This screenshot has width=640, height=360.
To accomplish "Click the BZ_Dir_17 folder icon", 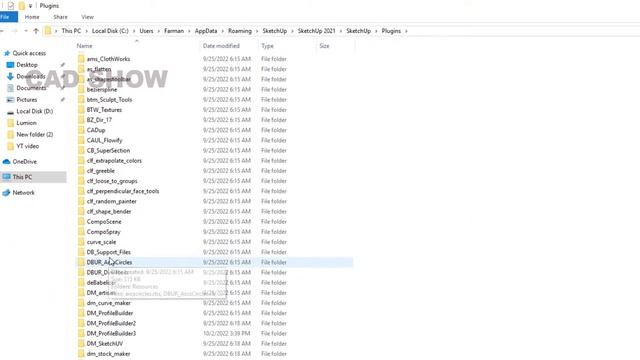I will [x=81, y=120].
